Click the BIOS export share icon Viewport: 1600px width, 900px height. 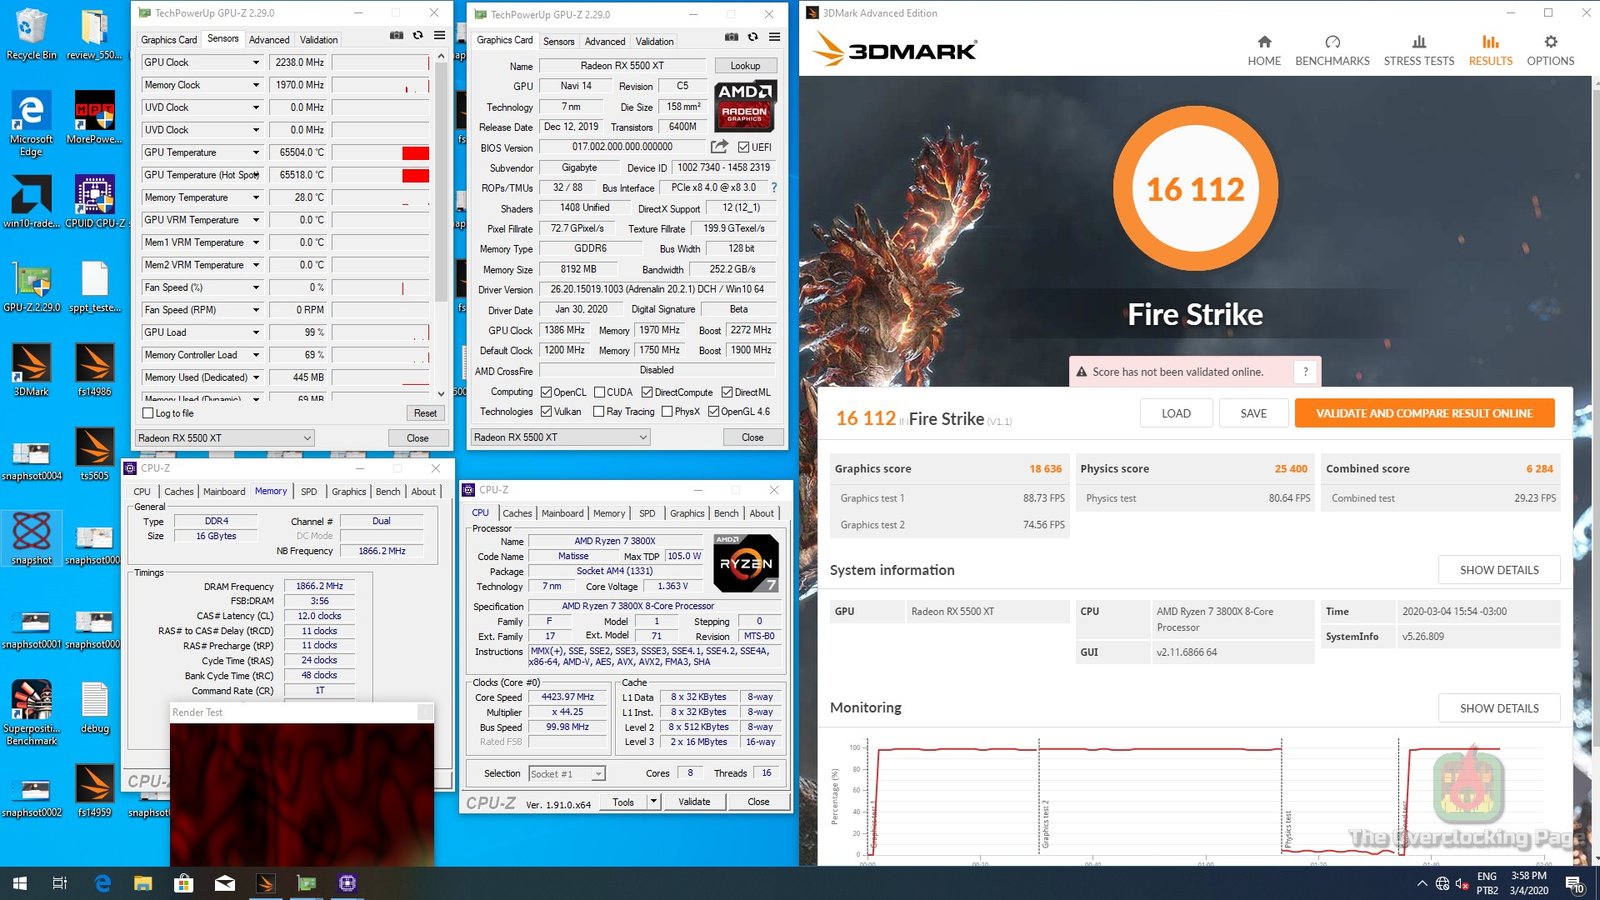[719, 147]
